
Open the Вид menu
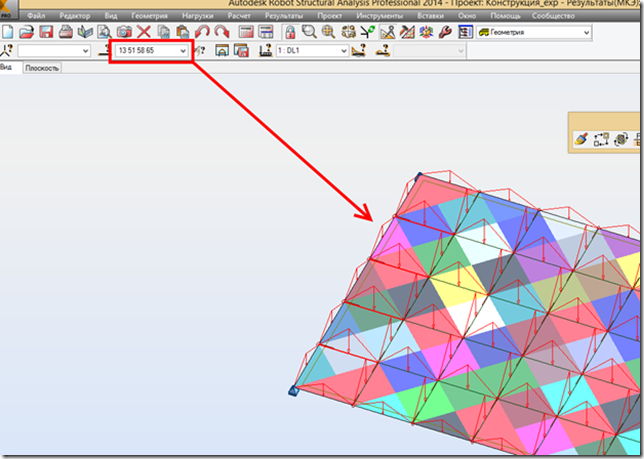coord(111,16)
